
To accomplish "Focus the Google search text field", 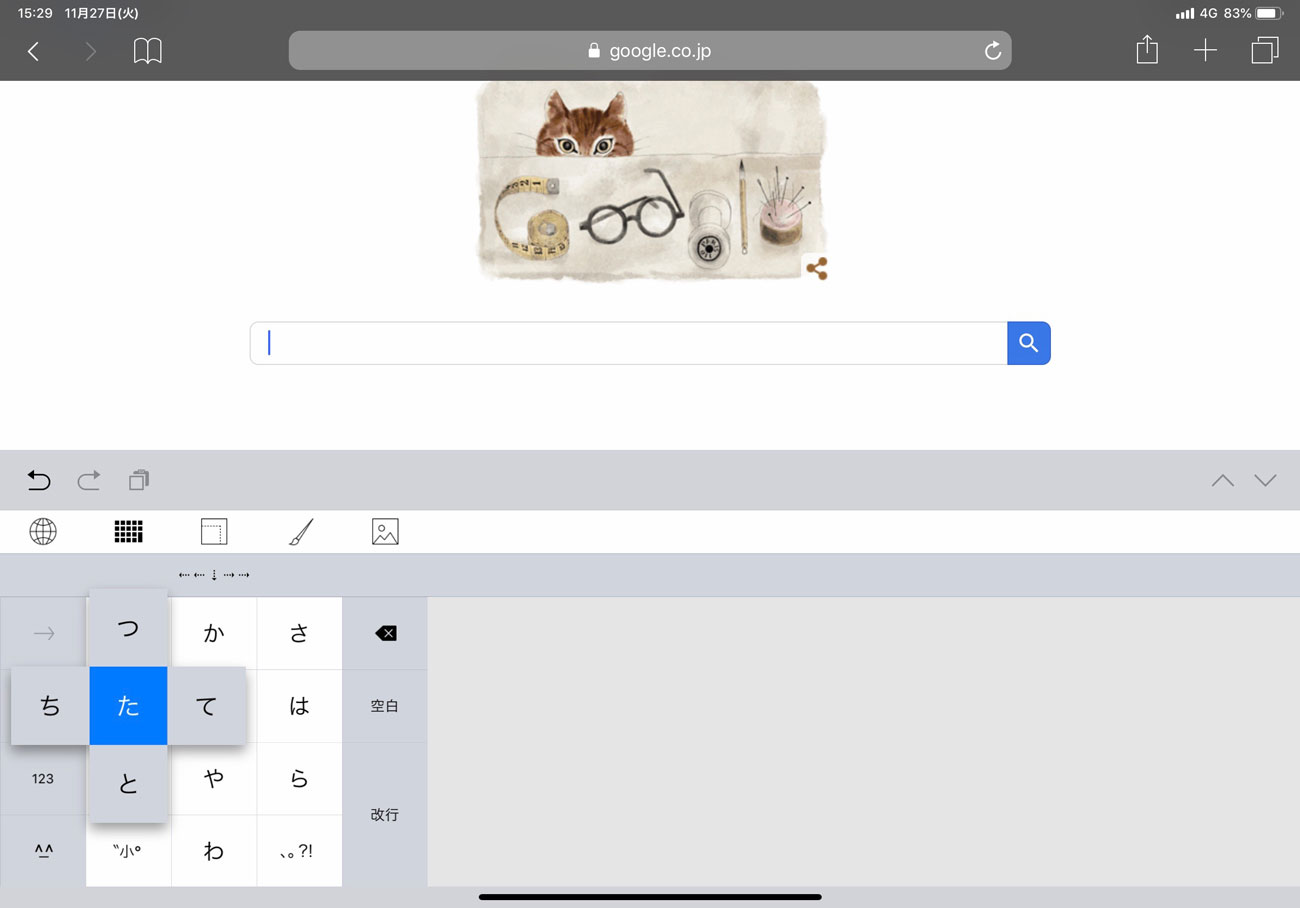I will [x=629, y=343].
